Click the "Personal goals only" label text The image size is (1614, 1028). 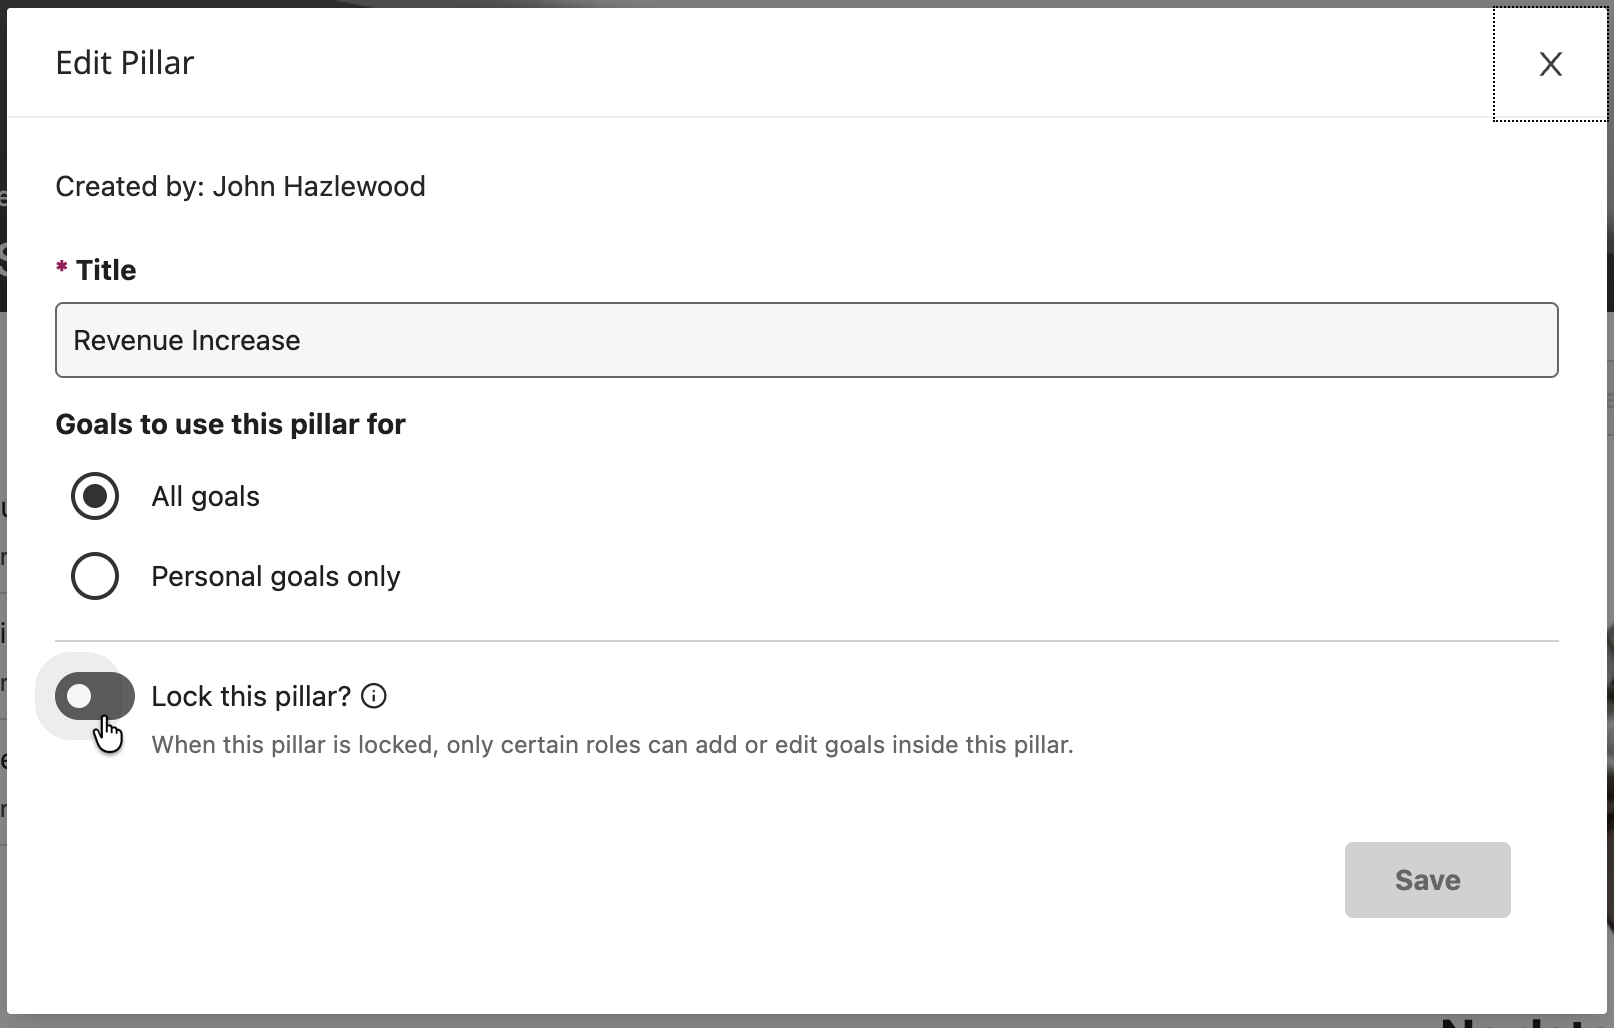[275, 576]
